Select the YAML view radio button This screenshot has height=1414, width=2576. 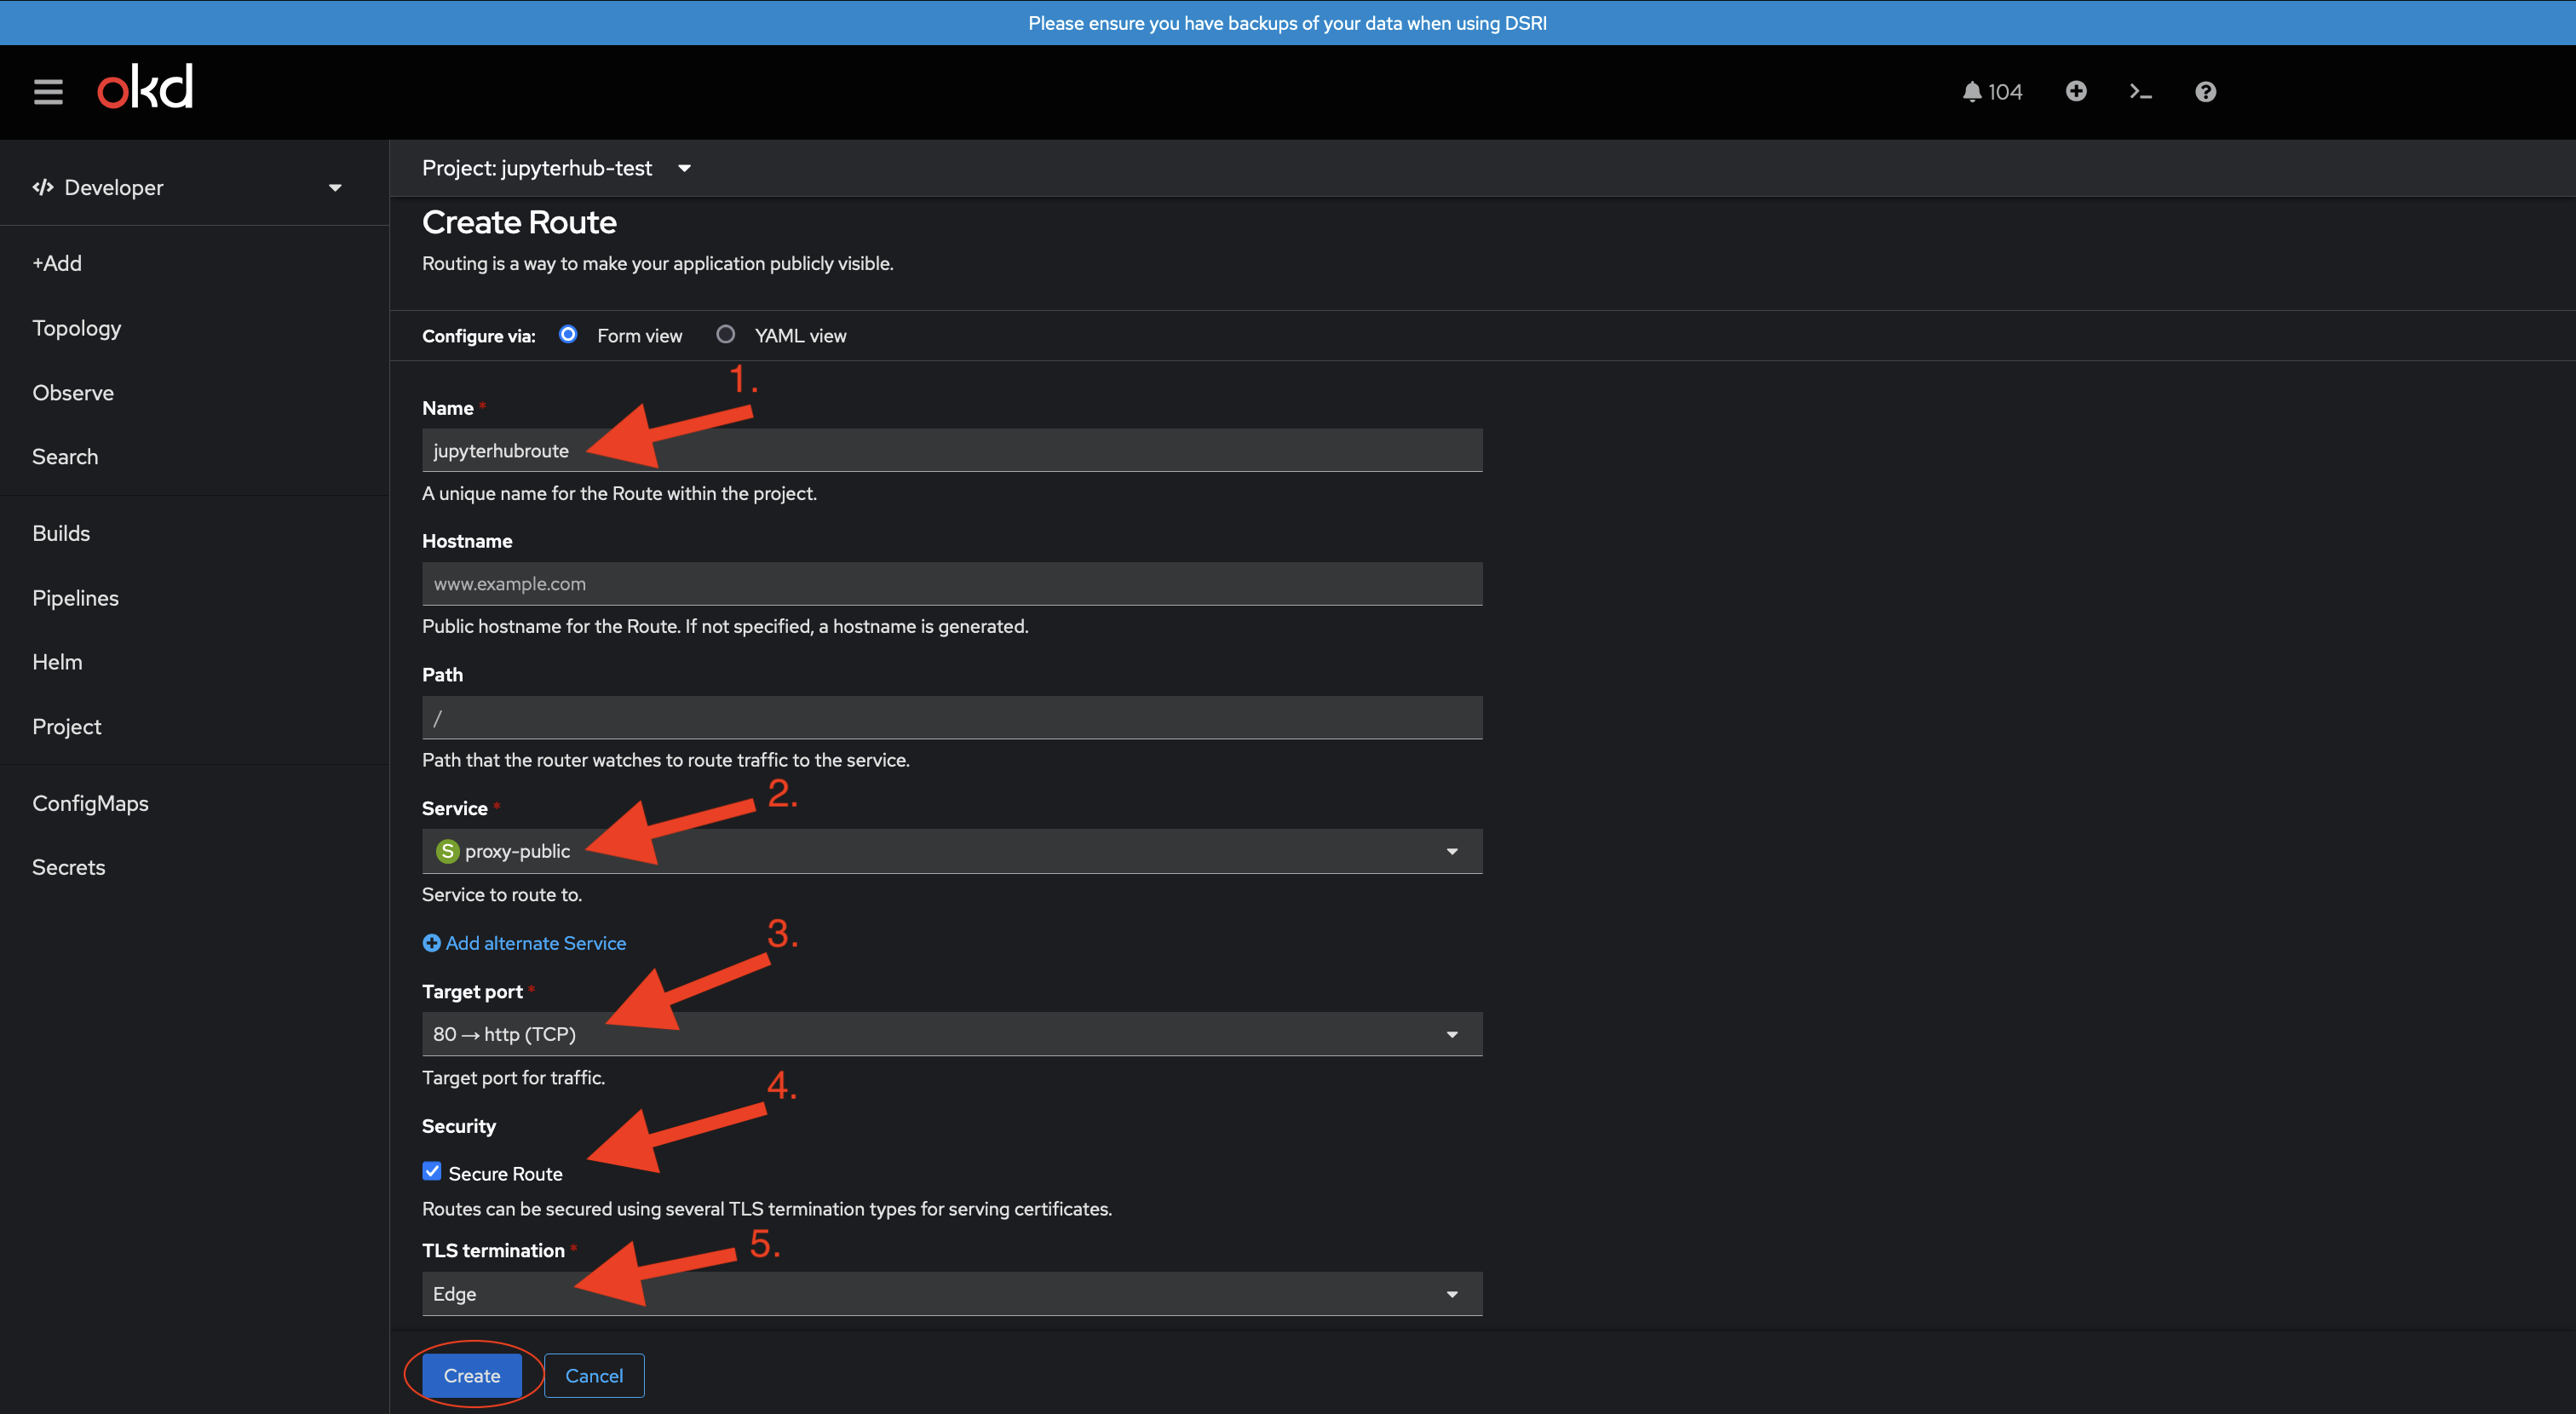pyautogui.click(x=726, y=335)
